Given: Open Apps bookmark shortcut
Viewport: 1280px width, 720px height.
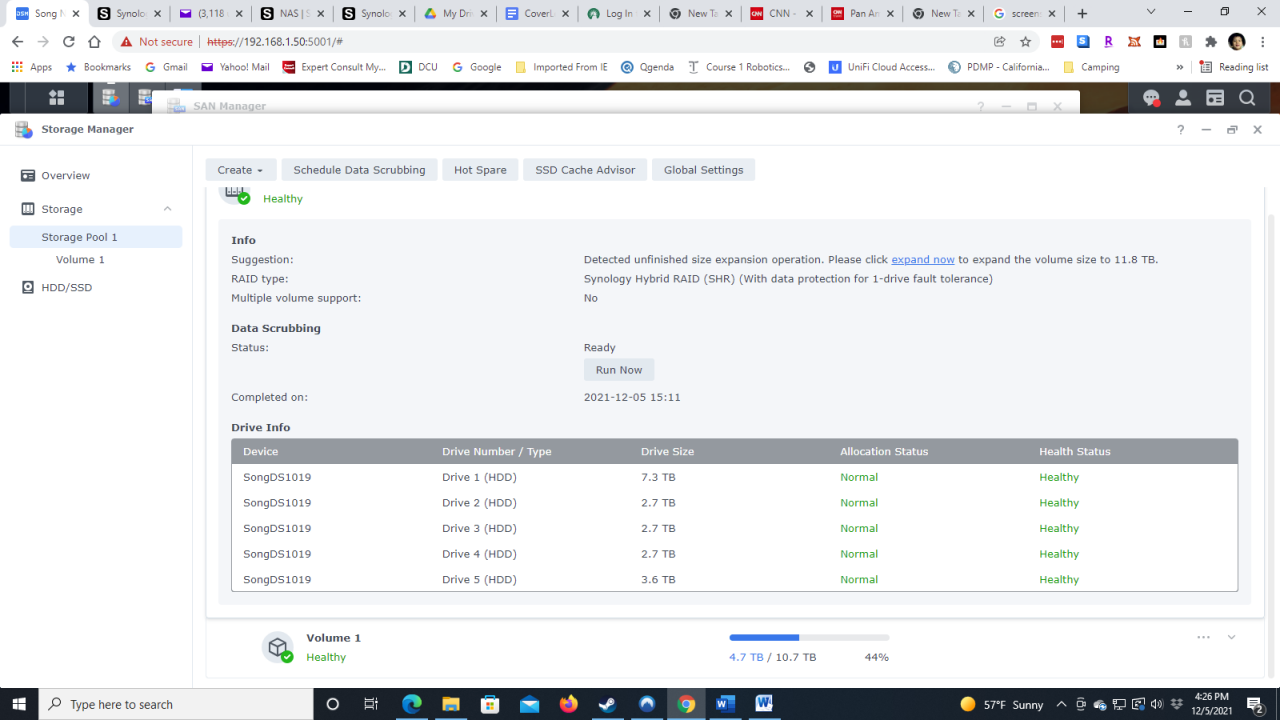Looking at the screenshot, I should pyautogui.click(x=32, y=67).
